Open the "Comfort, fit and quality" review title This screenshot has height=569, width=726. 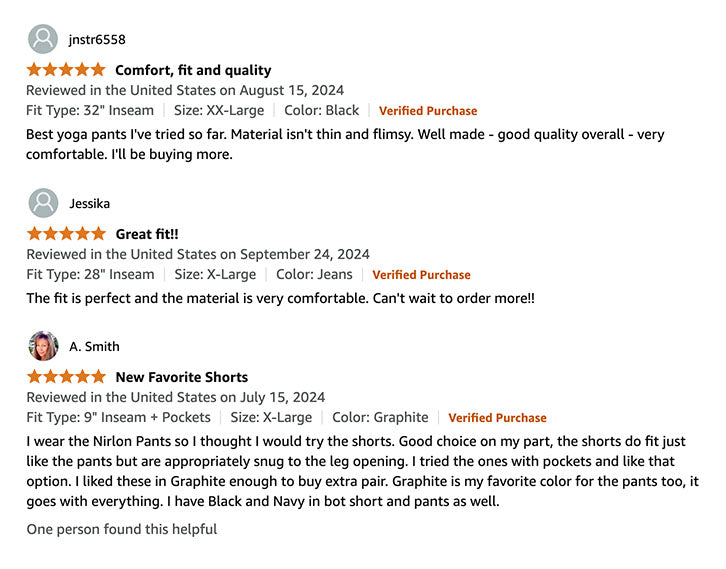click(x=193, y=70)
